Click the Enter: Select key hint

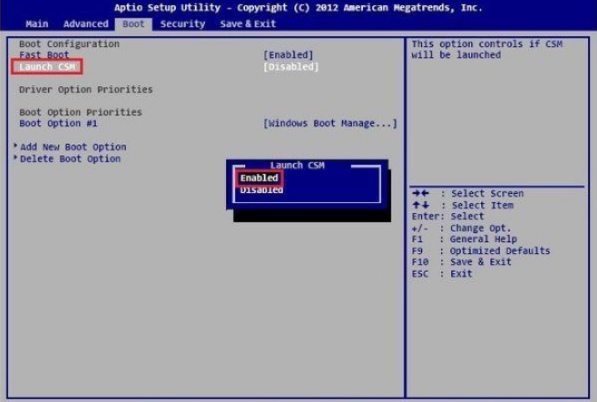click(448, 216)
